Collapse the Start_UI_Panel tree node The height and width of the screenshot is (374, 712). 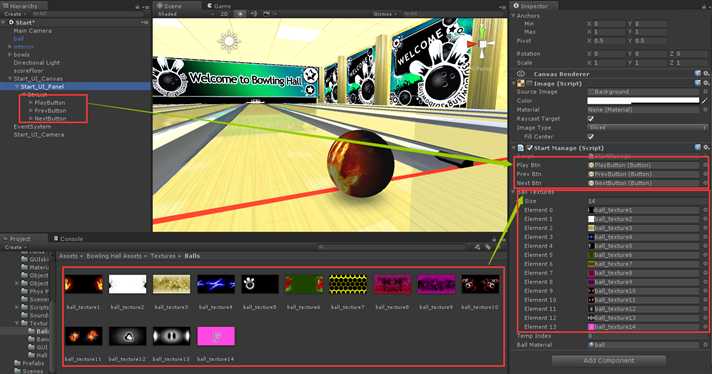(x=17, y=87)
